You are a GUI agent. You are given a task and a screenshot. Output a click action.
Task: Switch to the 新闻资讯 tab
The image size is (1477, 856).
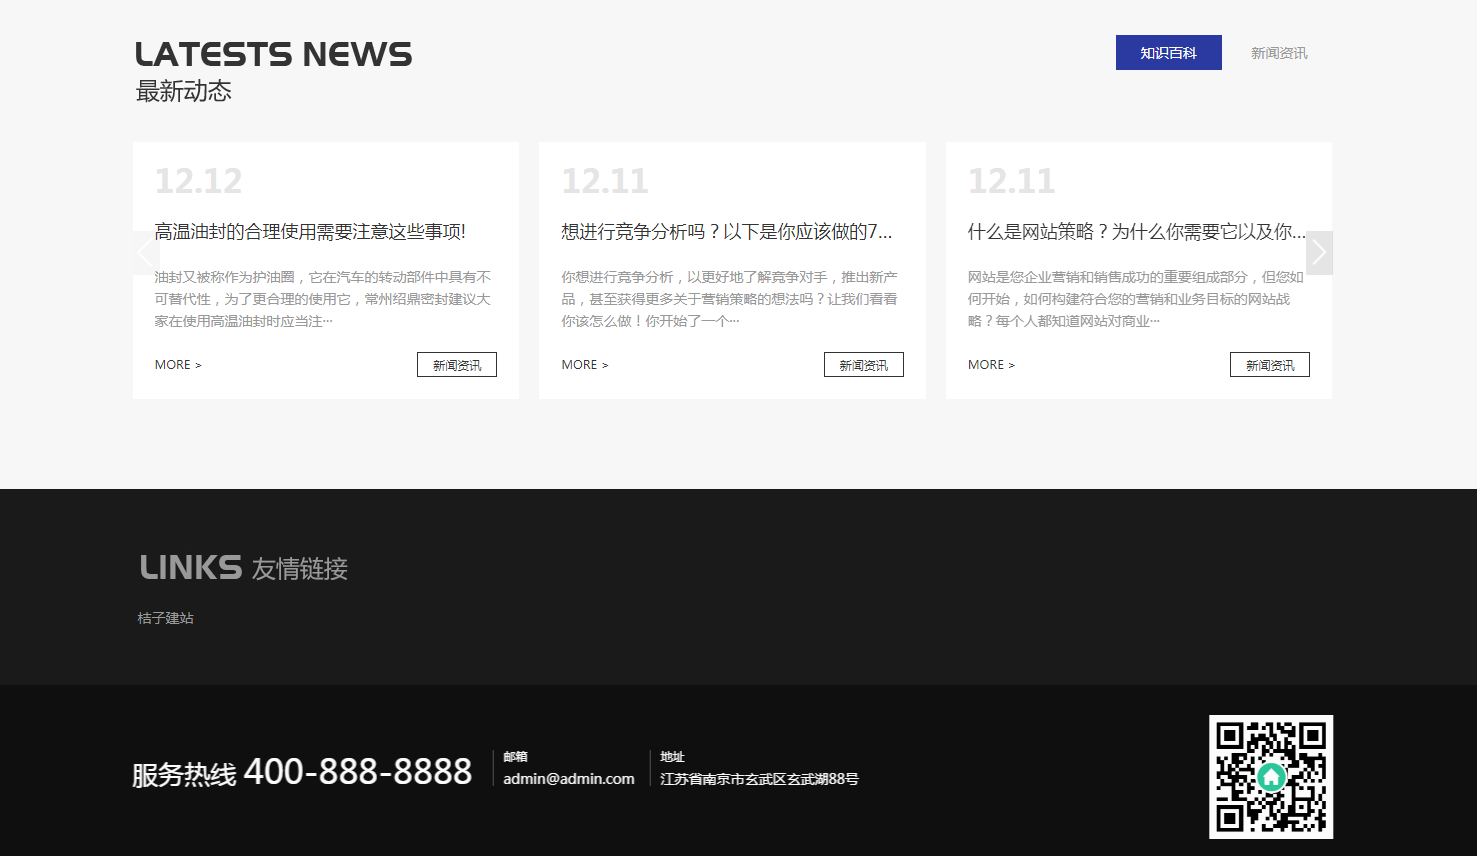[1278, 53]
